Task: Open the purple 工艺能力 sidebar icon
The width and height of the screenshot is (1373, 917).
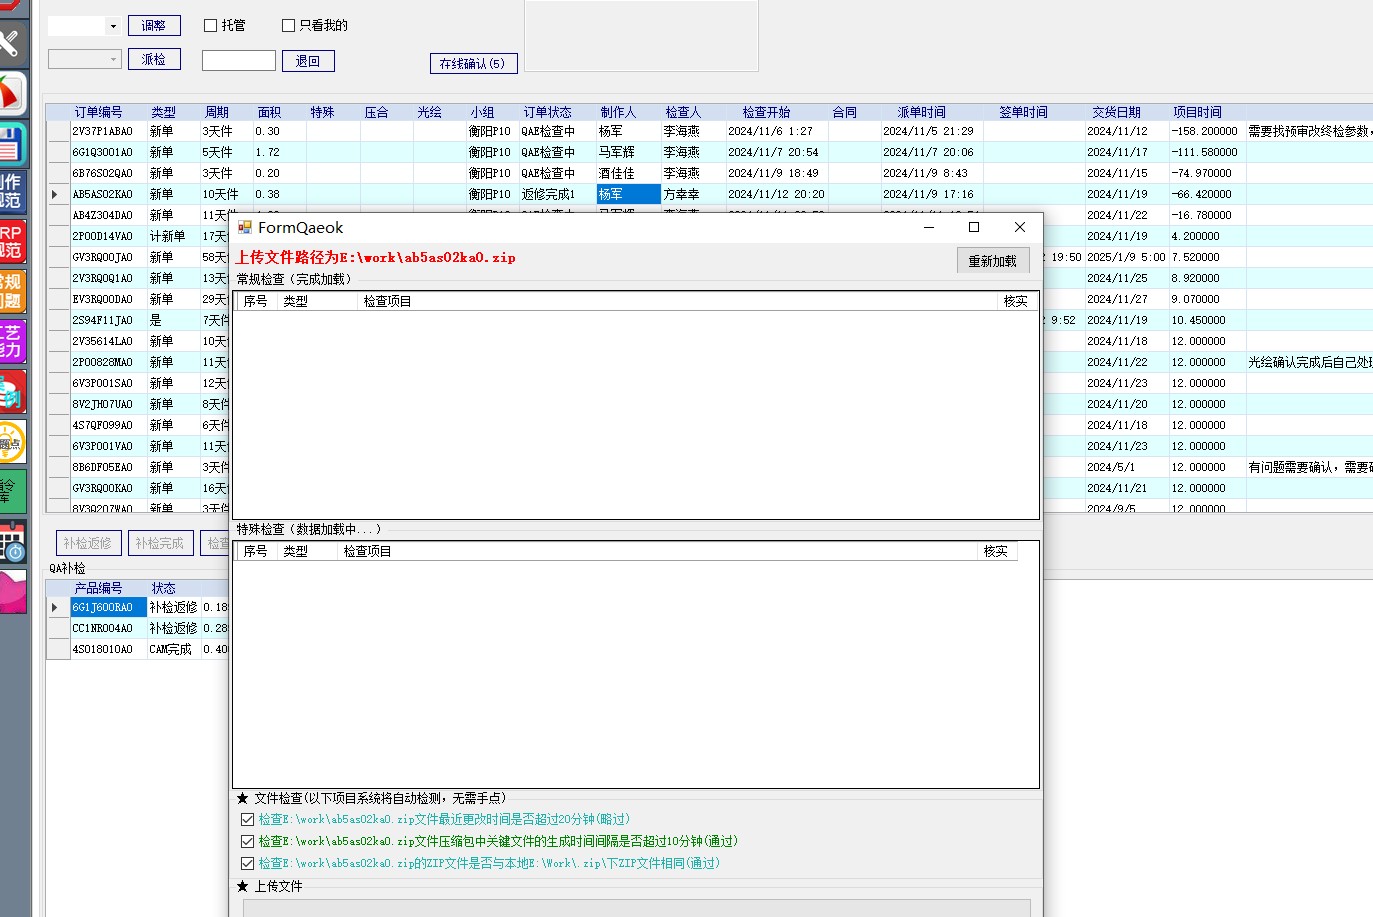Action: point(11,341)
